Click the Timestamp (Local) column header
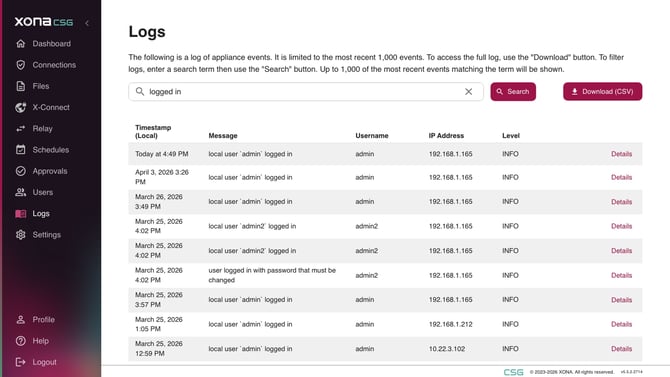Screen dimensions: 670x377 (x=153, y=131)
